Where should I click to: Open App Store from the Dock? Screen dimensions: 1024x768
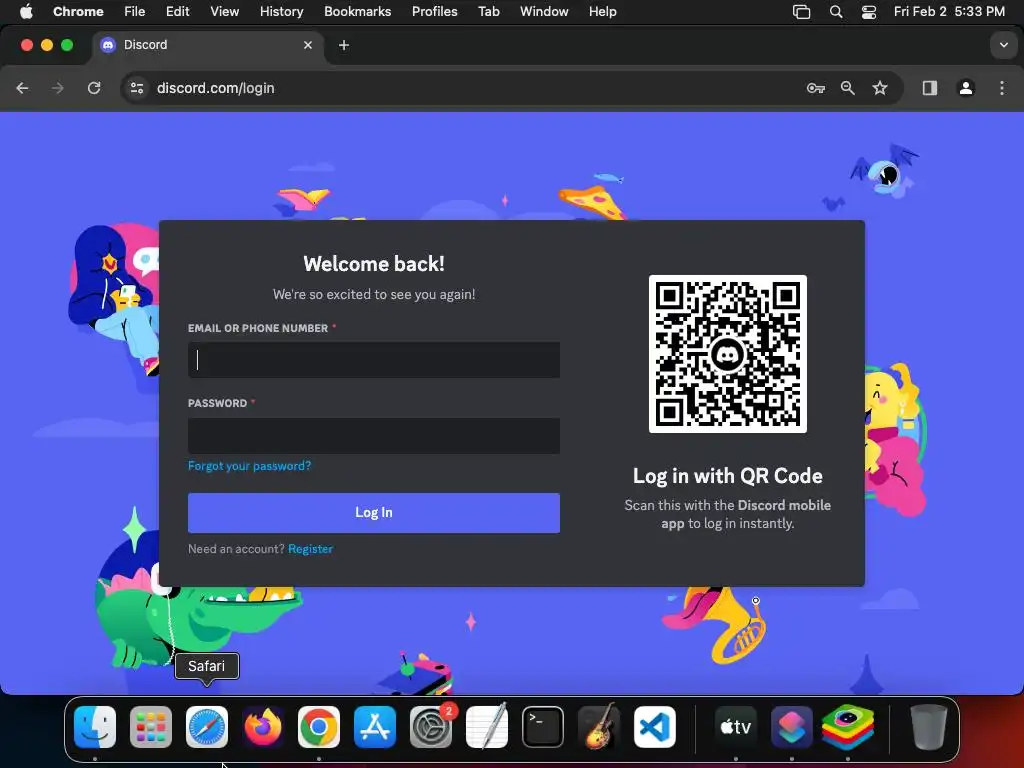(375, 727)
